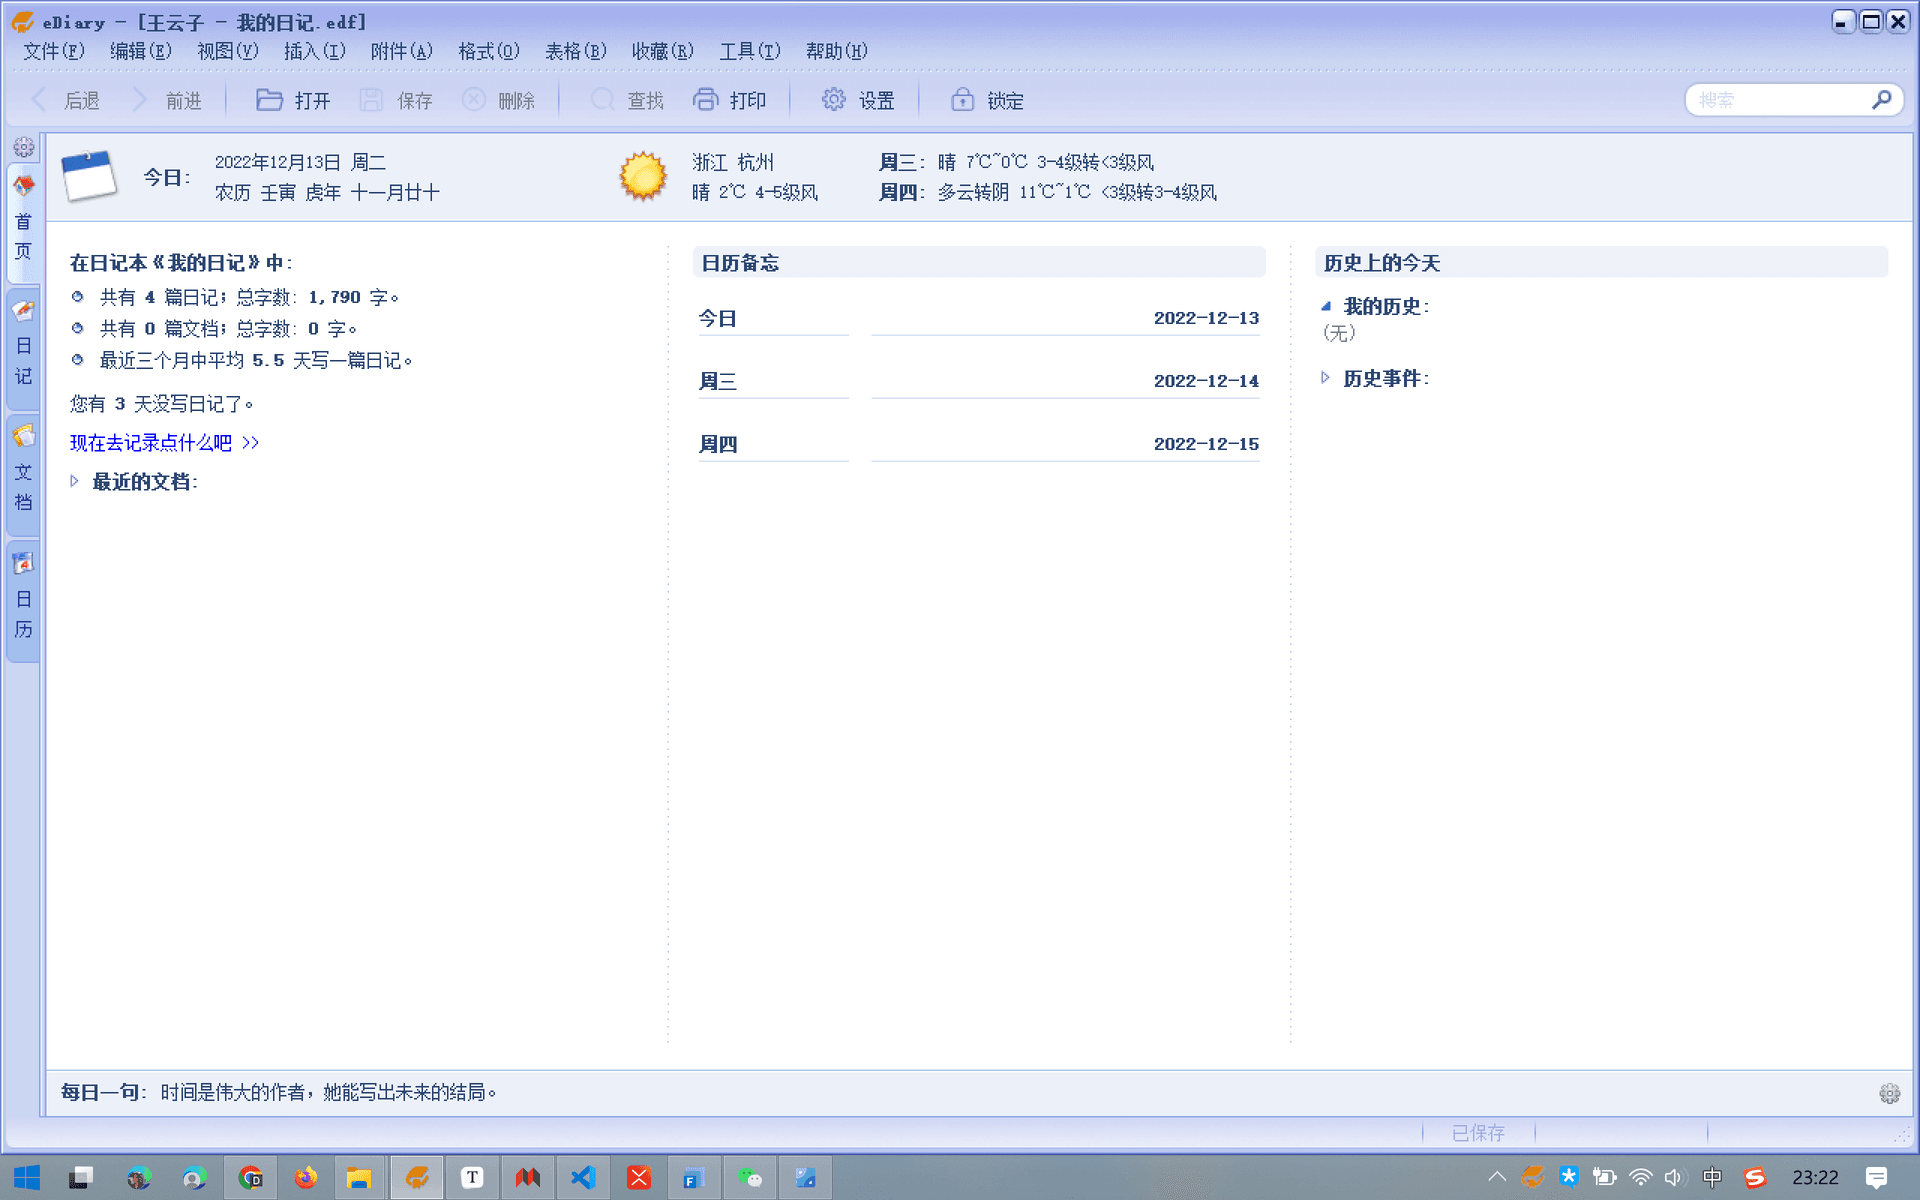Print using the 打印 toolbar button

(729, 100)
